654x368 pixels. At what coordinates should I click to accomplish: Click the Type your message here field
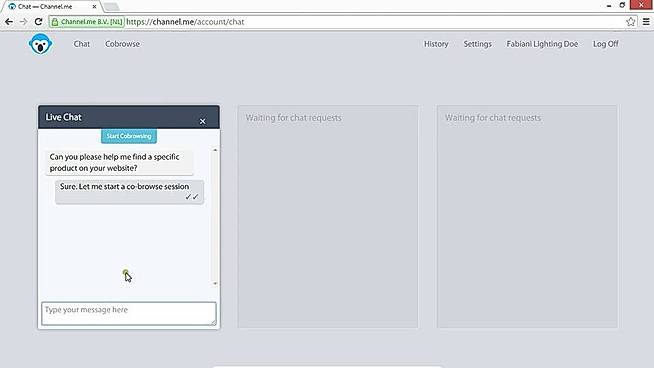tap(129, 313)
